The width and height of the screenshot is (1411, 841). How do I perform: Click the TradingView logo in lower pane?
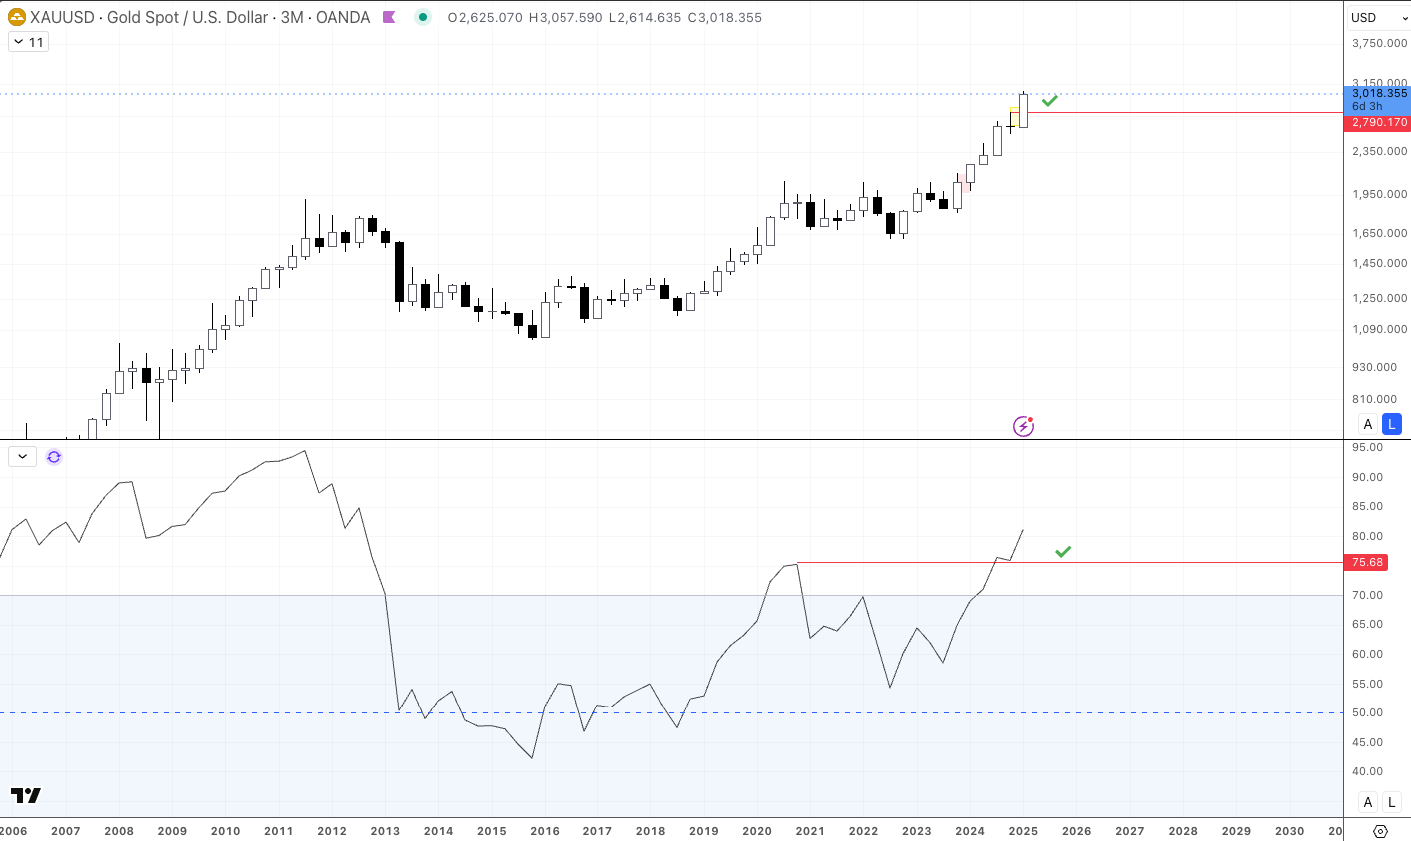point(26,795)
